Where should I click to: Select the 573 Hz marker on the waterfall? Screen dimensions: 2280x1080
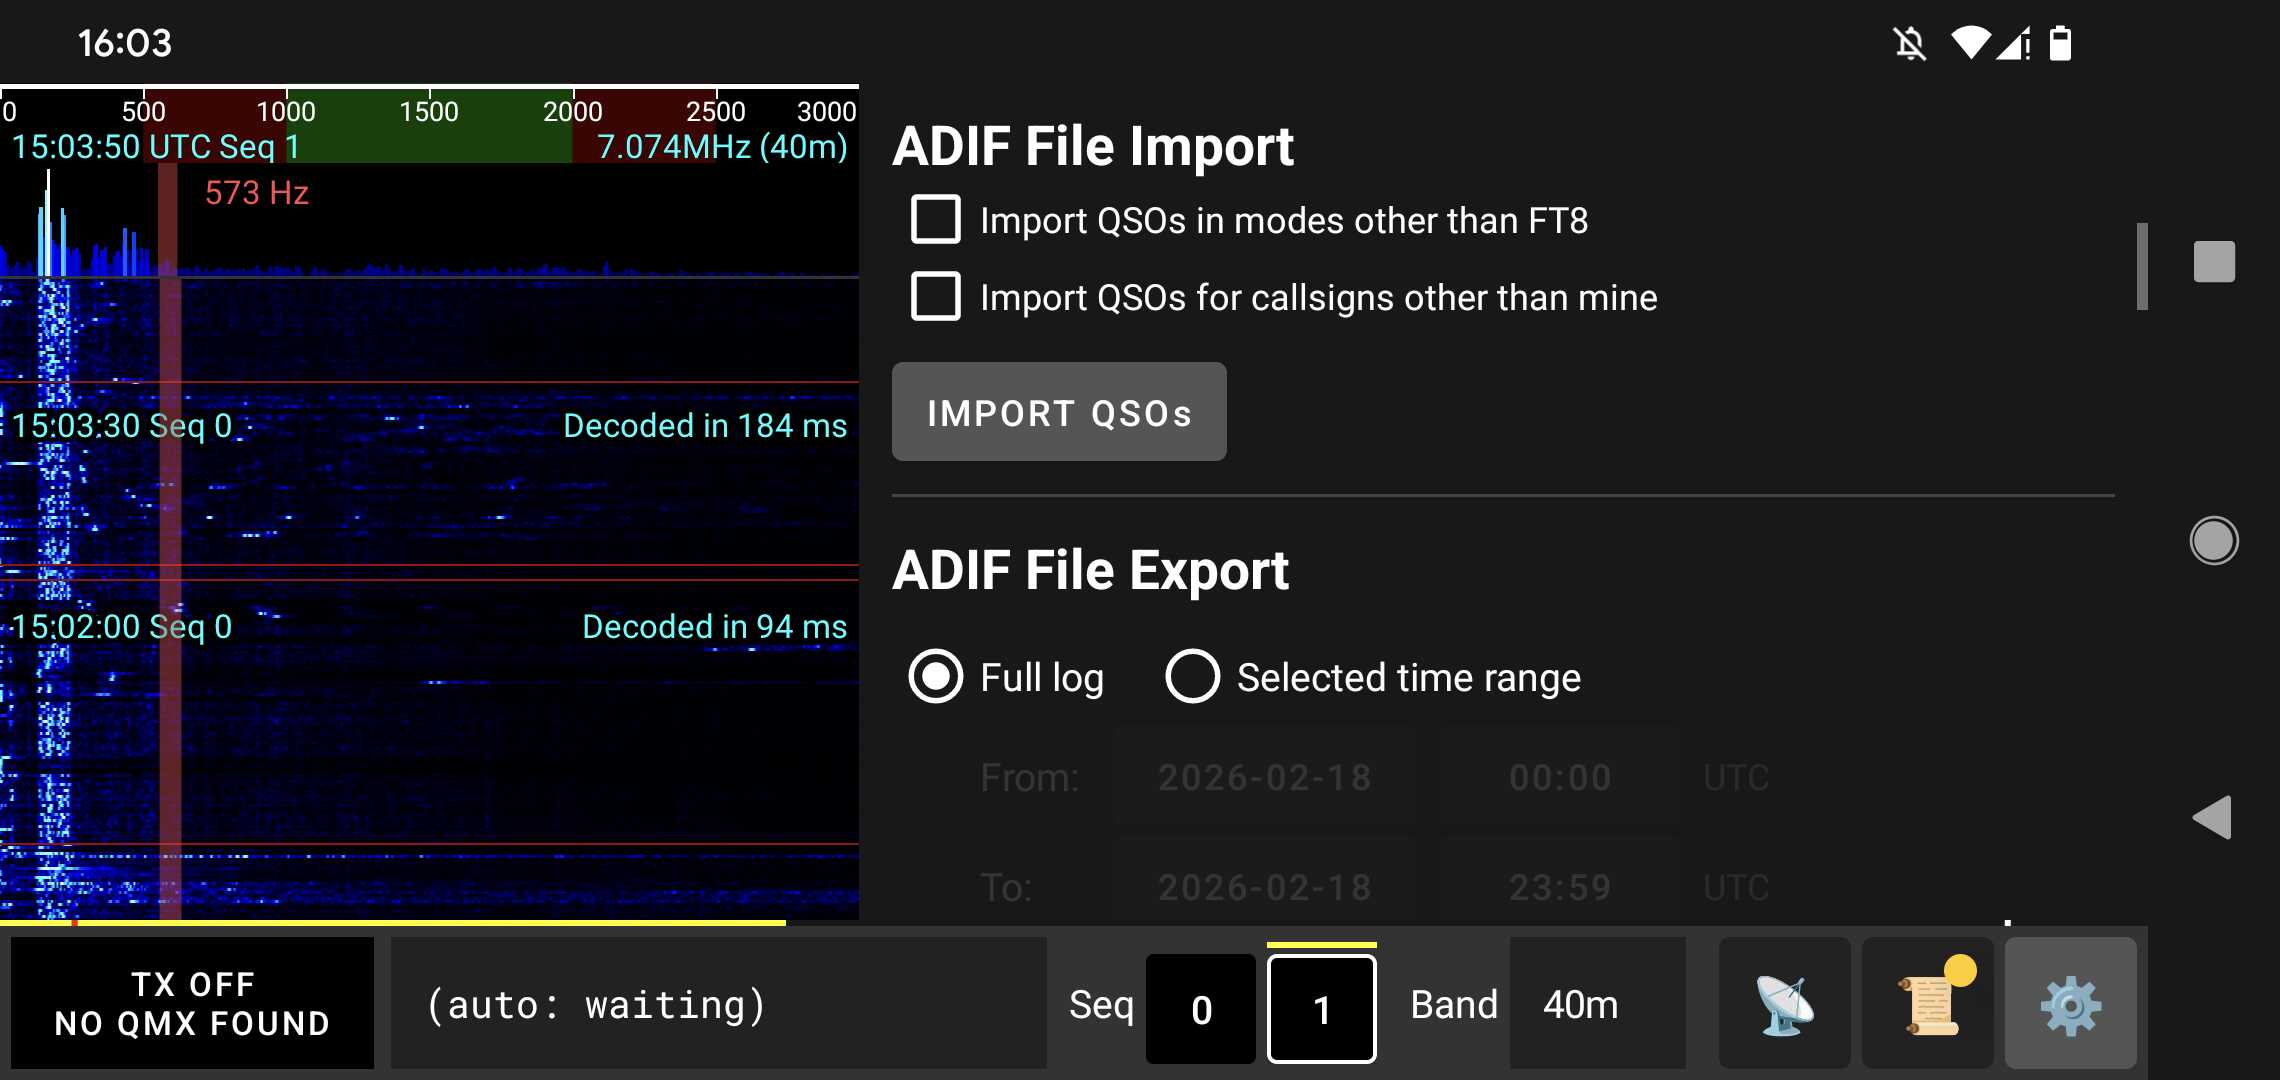click(257, 193)
